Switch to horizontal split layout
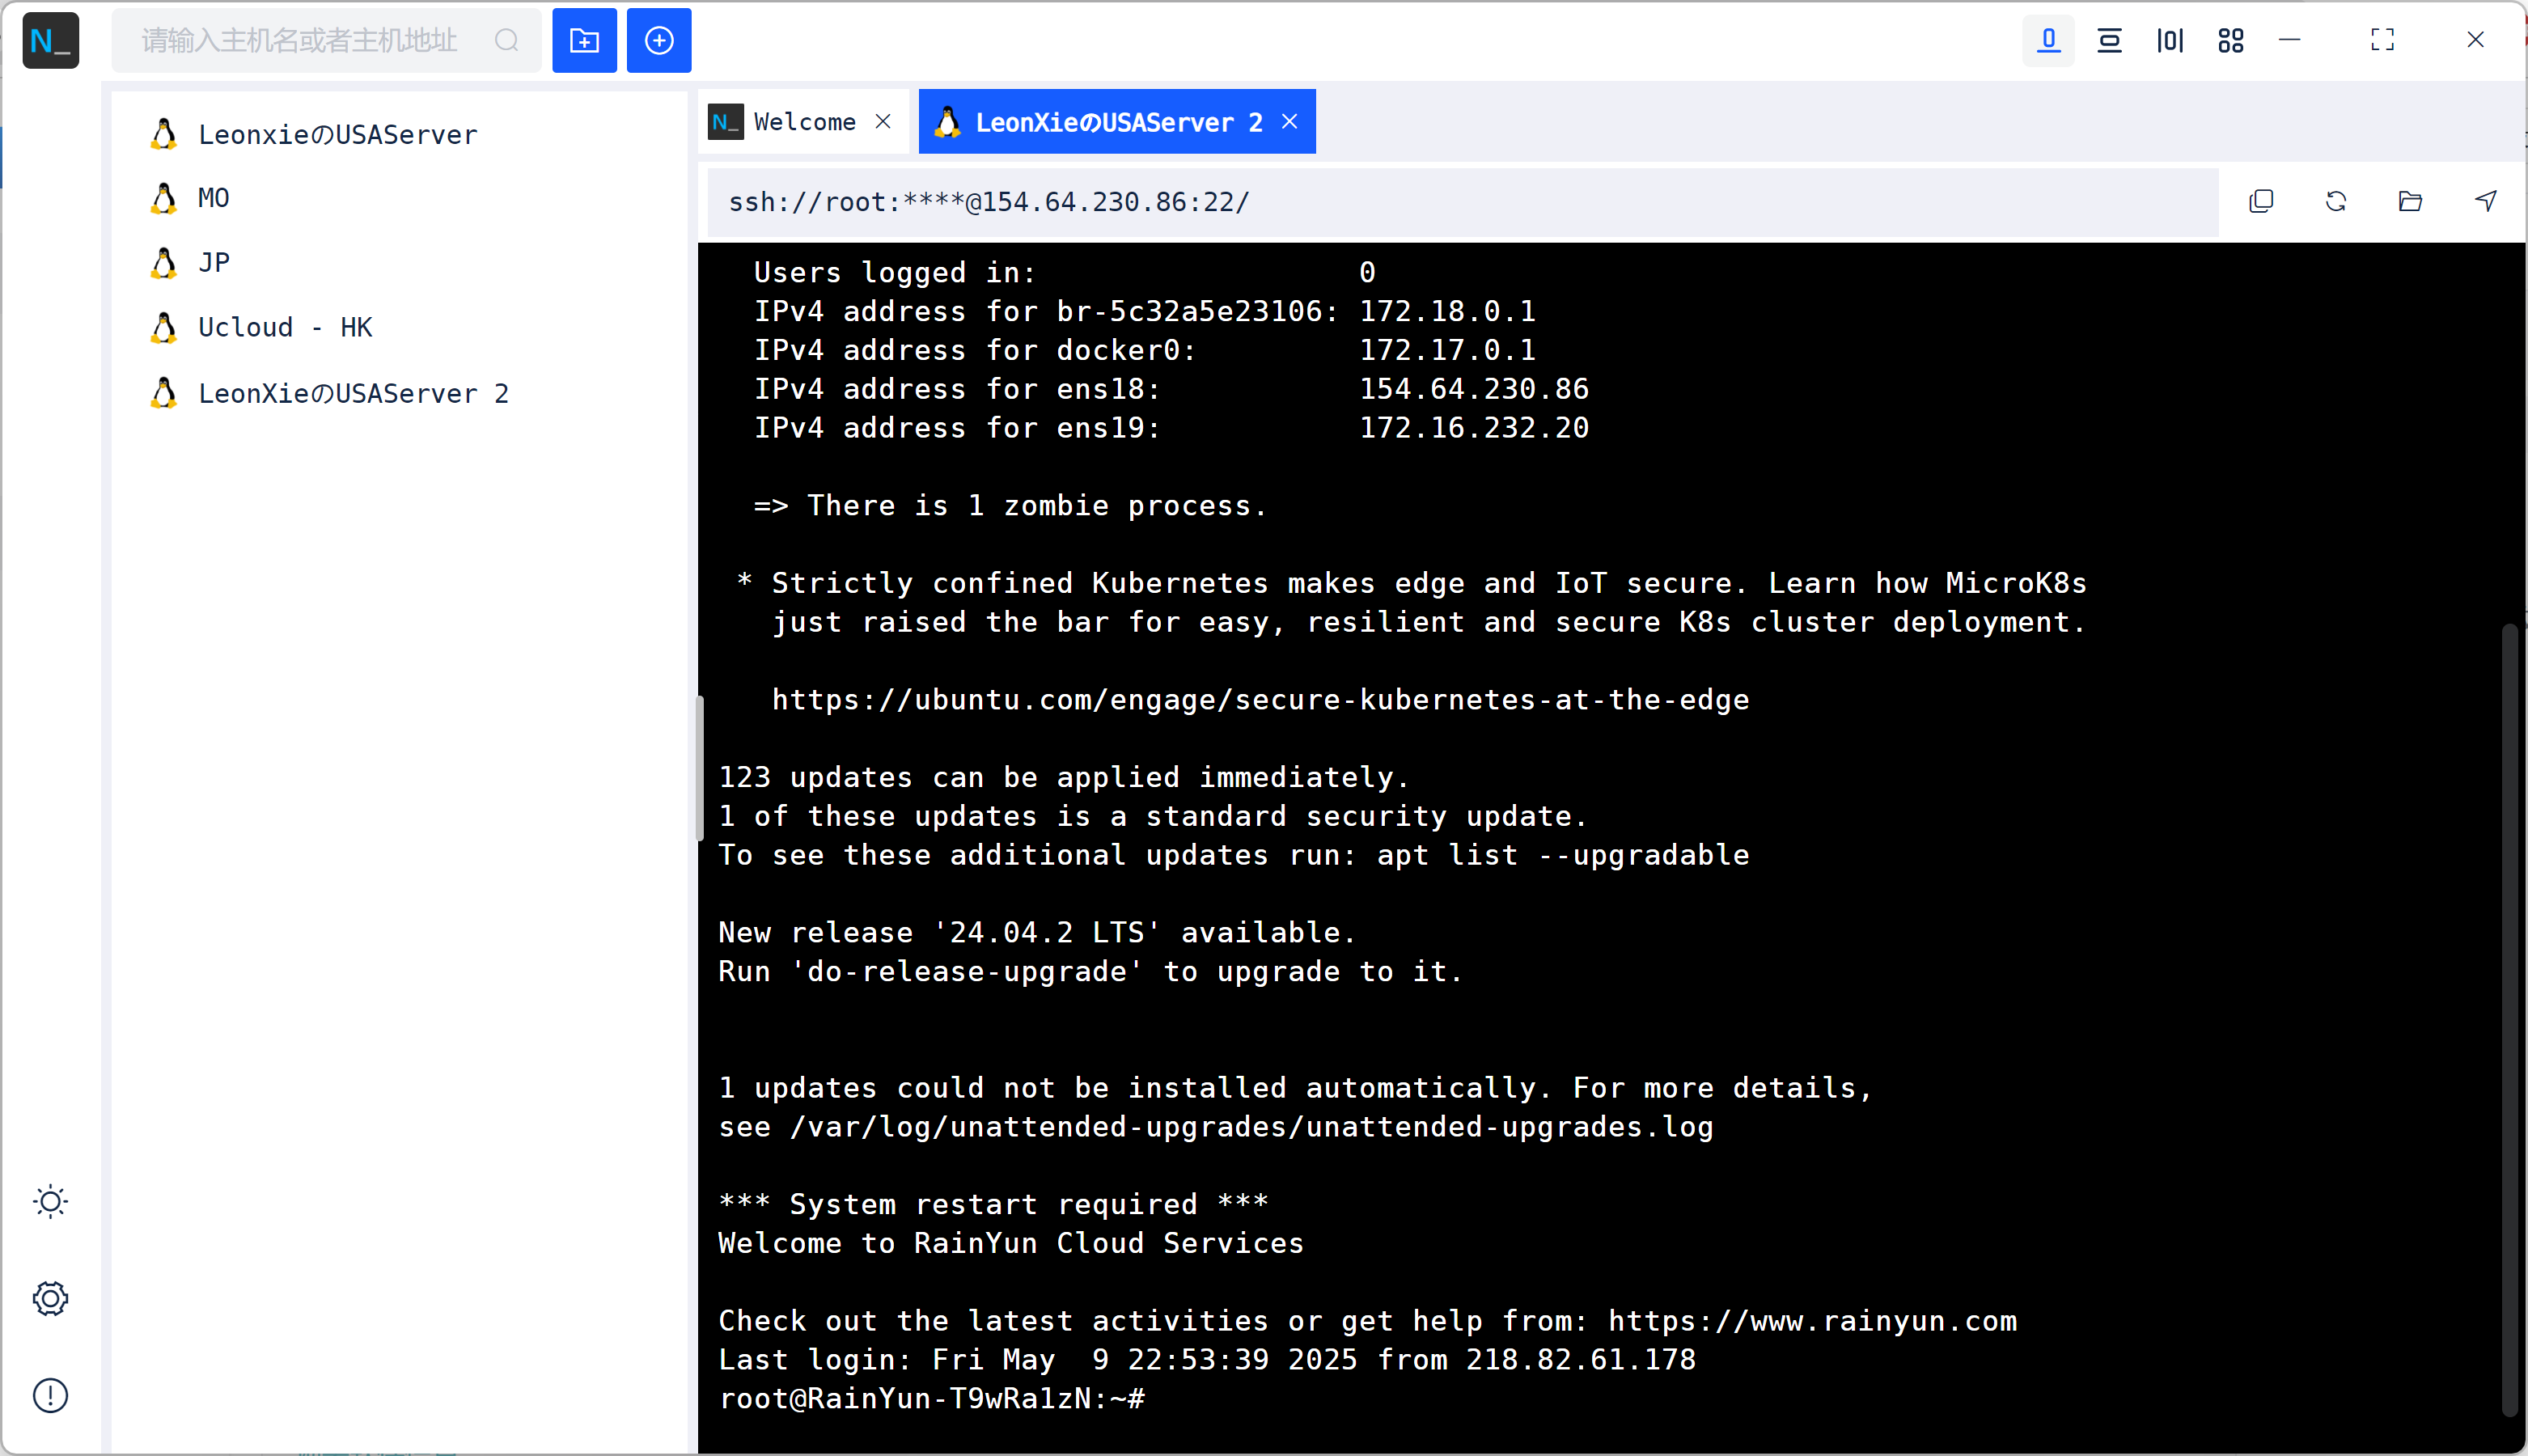This screenshot has height=1456, width=2528. click(2109, 41)
